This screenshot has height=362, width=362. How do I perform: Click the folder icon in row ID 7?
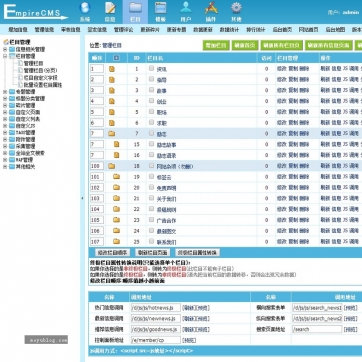click(111, 134)
